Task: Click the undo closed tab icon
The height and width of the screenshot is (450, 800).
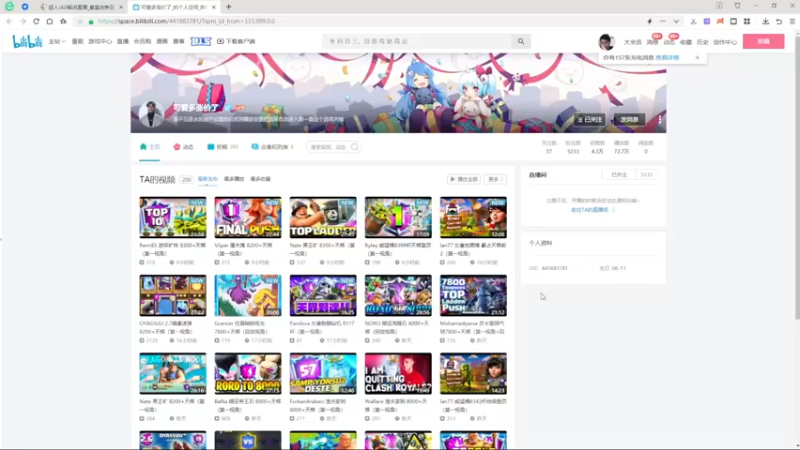Action: tap(779, 21)
